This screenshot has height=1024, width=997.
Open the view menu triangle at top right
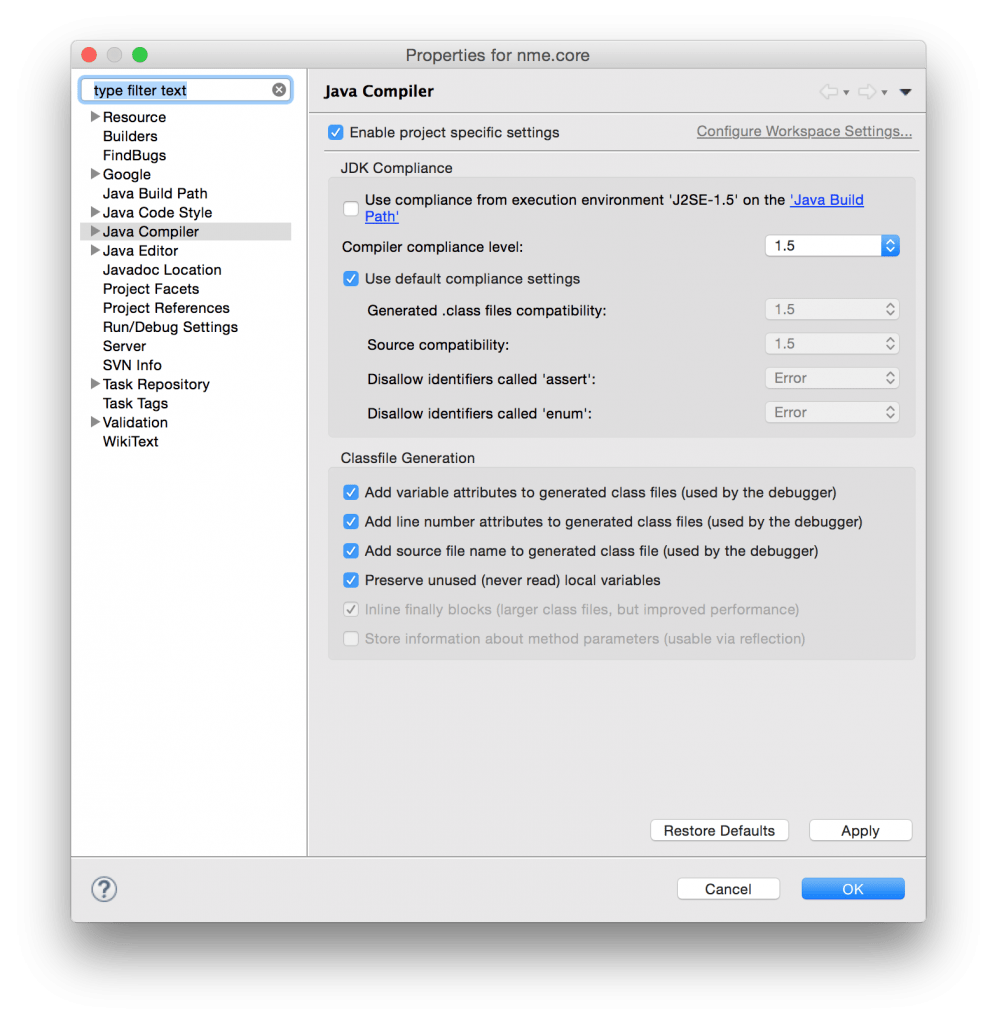[905, 91]
